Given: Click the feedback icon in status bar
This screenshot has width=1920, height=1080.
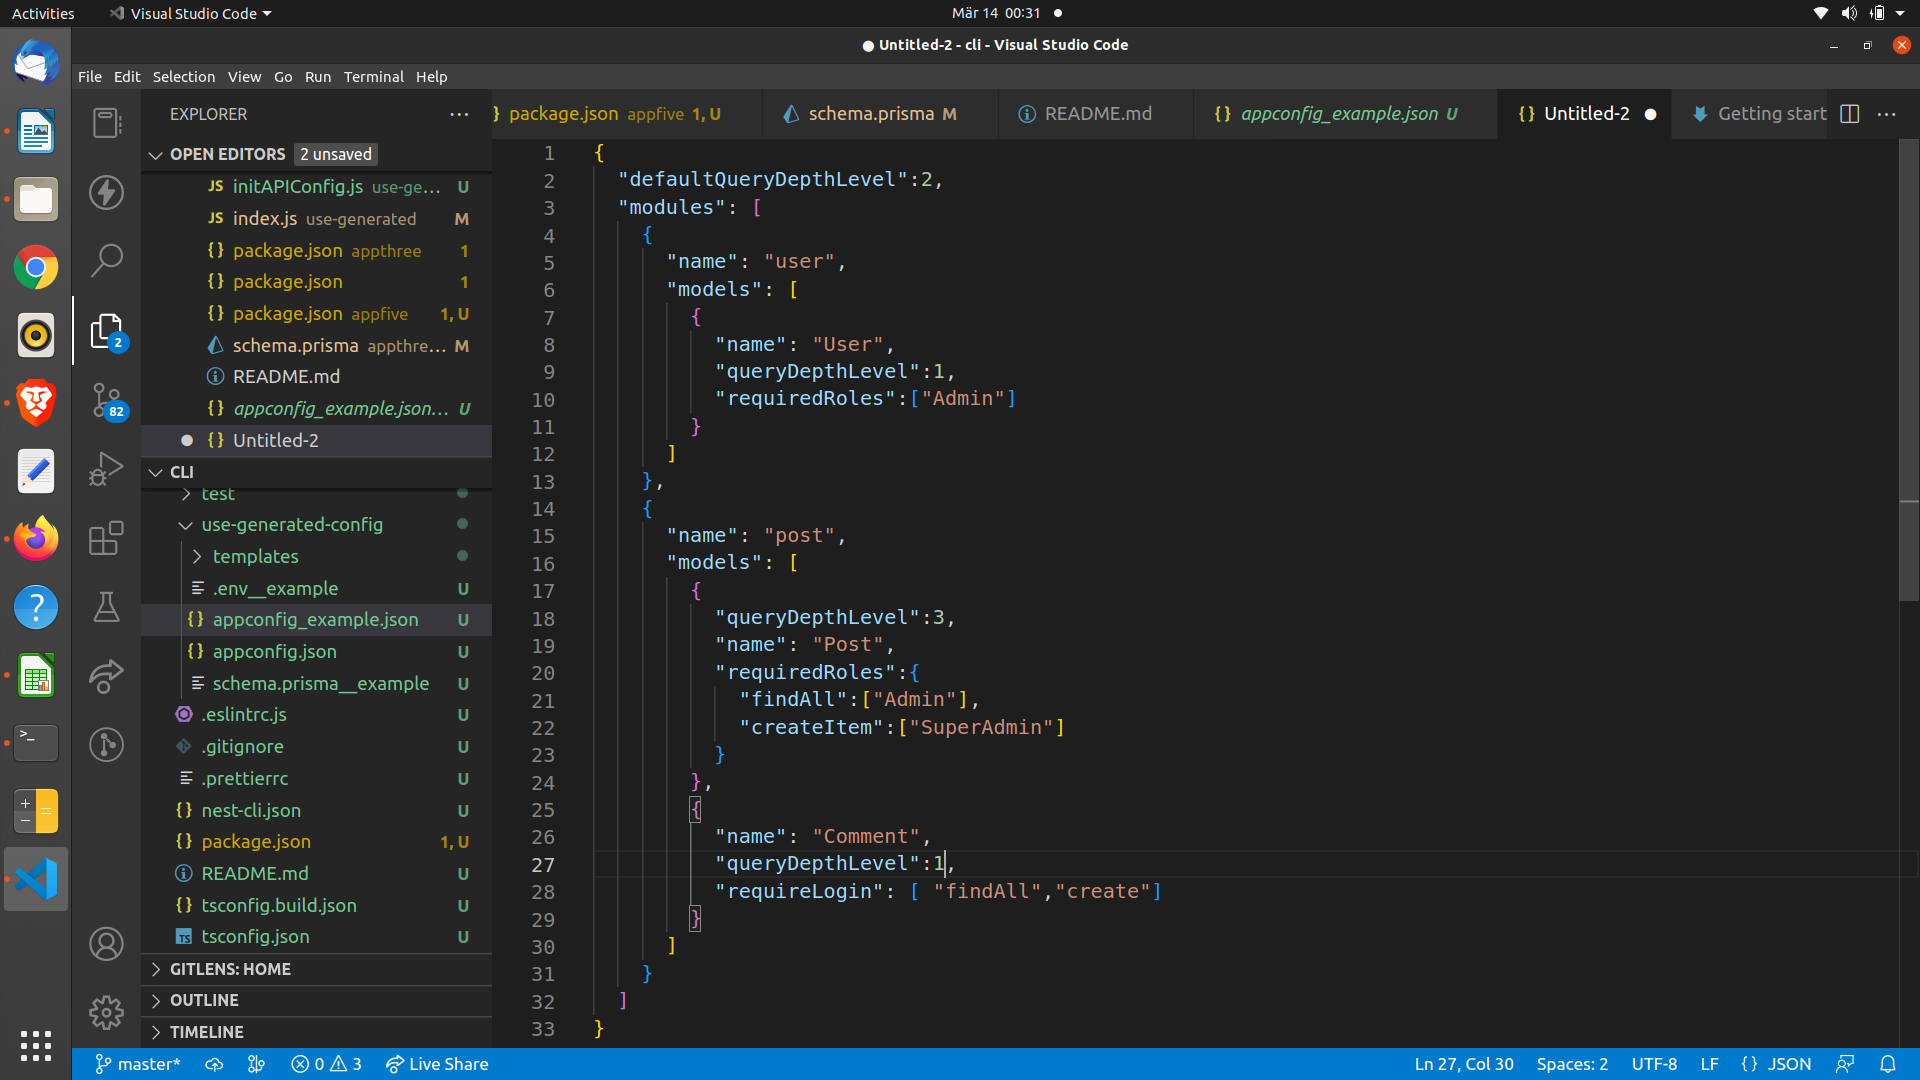Looking at the screenshot, I should tap(1845, 1064).
